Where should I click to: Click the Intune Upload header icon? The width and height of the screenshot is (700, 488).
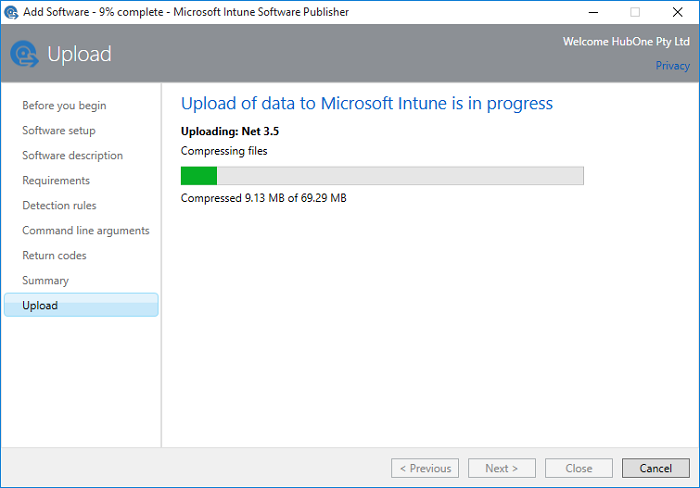pos(25,54)
